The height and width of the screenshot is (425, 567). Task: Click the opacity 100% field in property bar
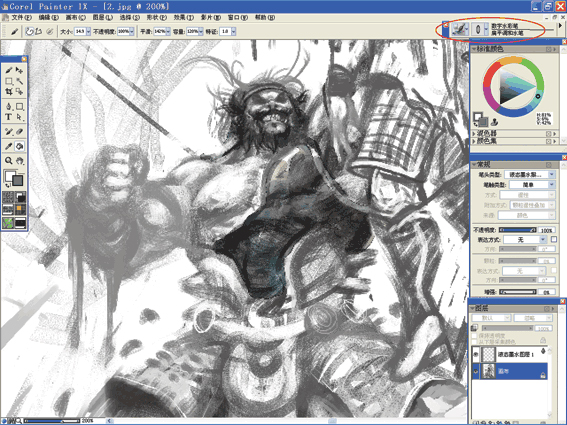tap(123, 32)
